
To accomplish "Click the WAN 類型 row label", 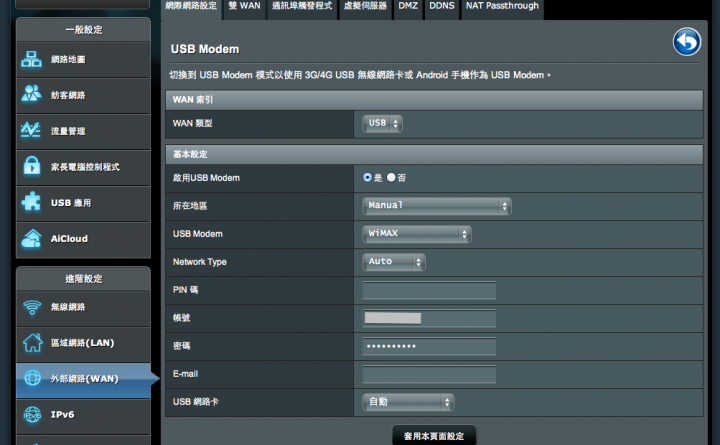I will coord(192,123).
